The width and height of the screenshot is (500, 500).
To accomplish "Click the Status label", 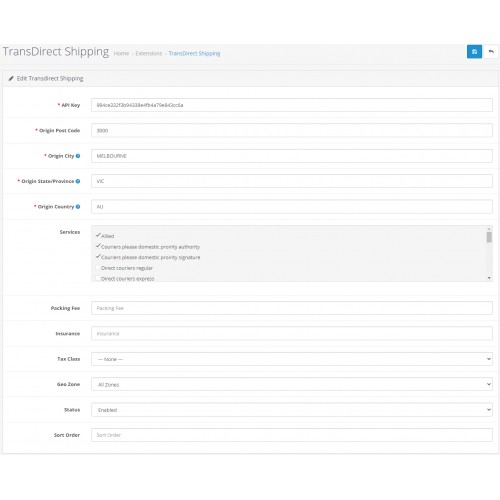I will click(x=72, y=410).
